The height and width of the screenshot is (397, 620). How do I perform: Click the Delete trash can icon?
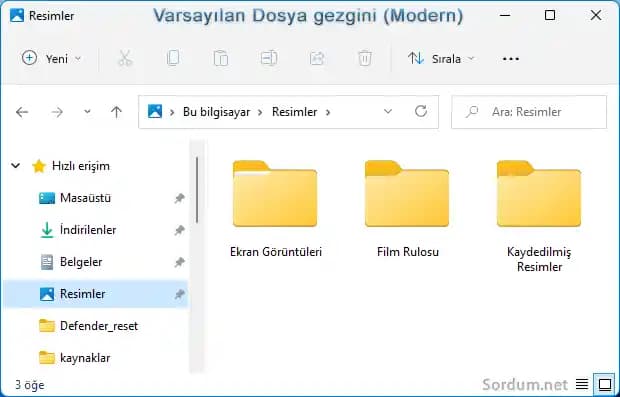[365, 59]
